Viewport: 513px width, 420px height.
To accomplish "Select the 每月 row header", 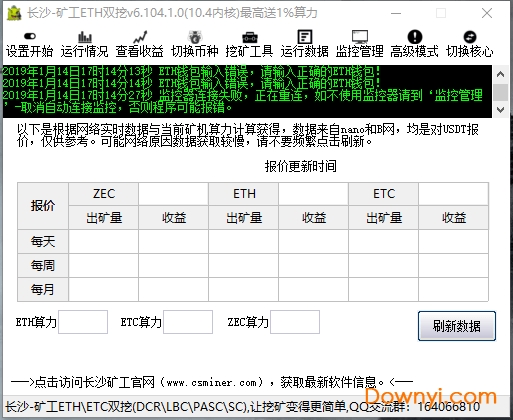I will click(43, 289).
